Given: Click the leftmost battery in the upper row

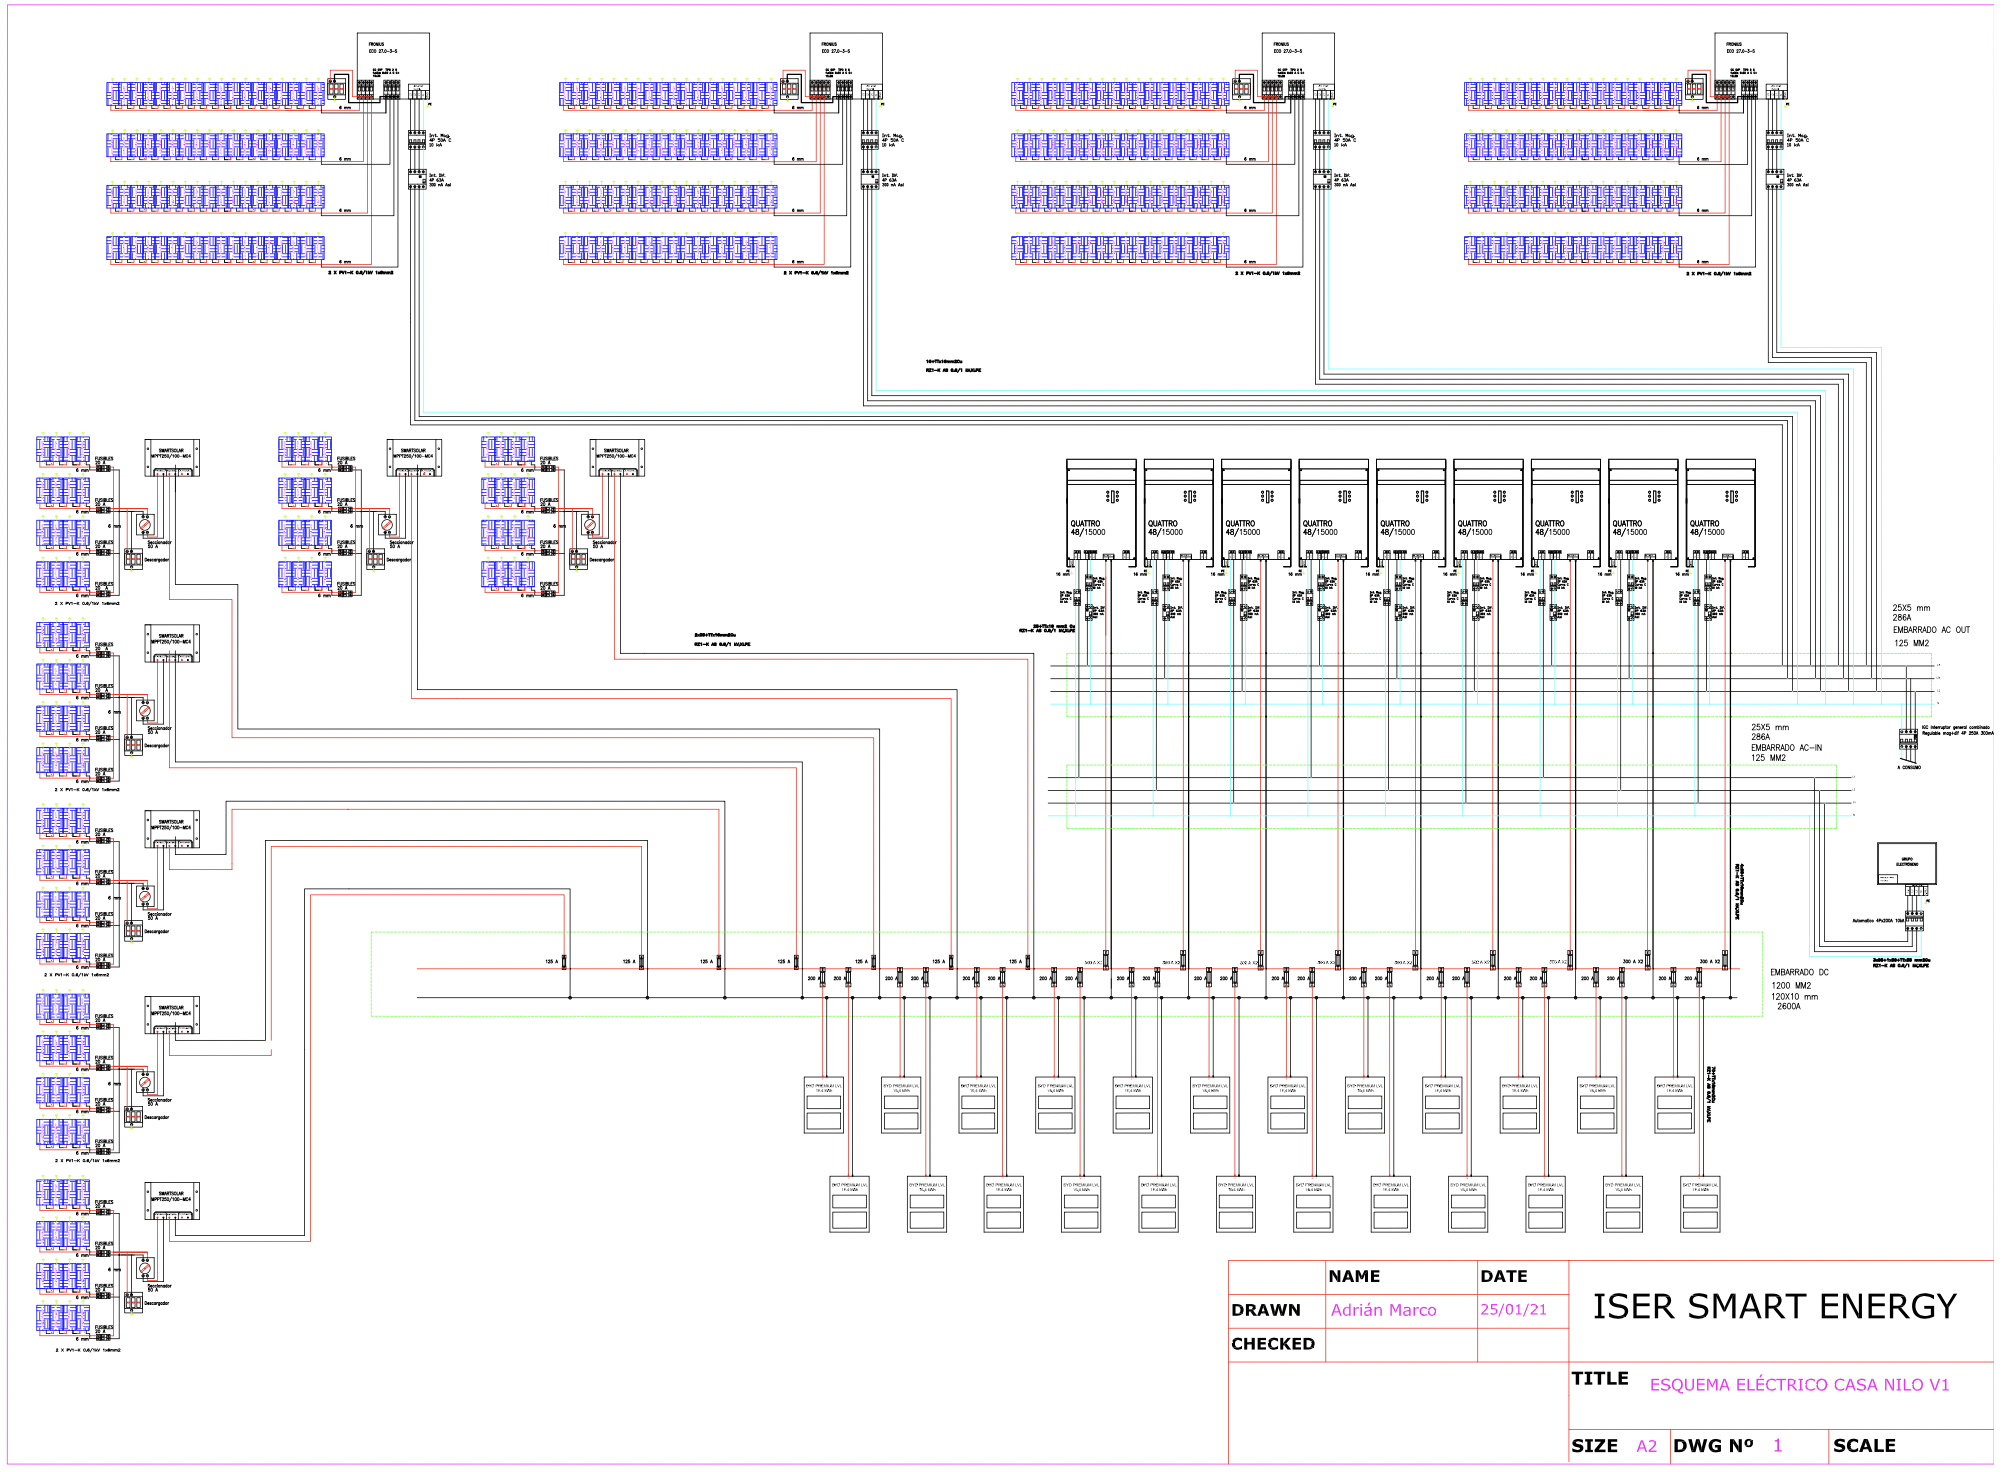Looking at the screenshot, I should pyautogui.click(x=824, y=1105).
